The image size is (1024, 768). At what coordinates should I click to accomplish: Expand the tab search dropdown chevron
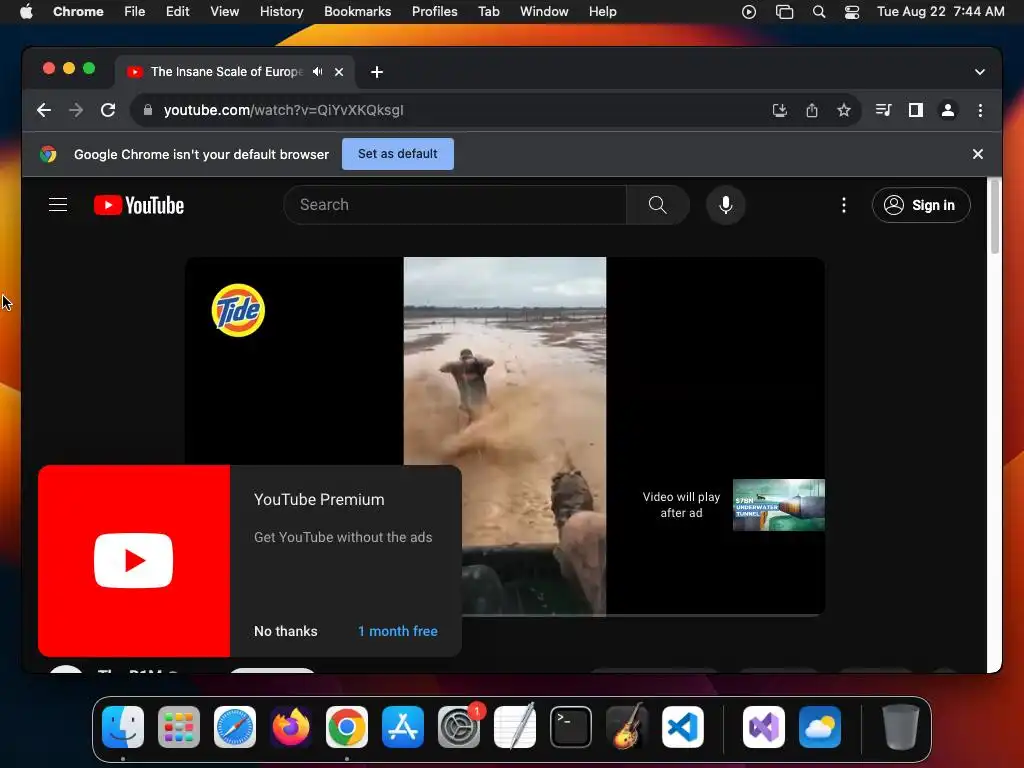(980, 72)
